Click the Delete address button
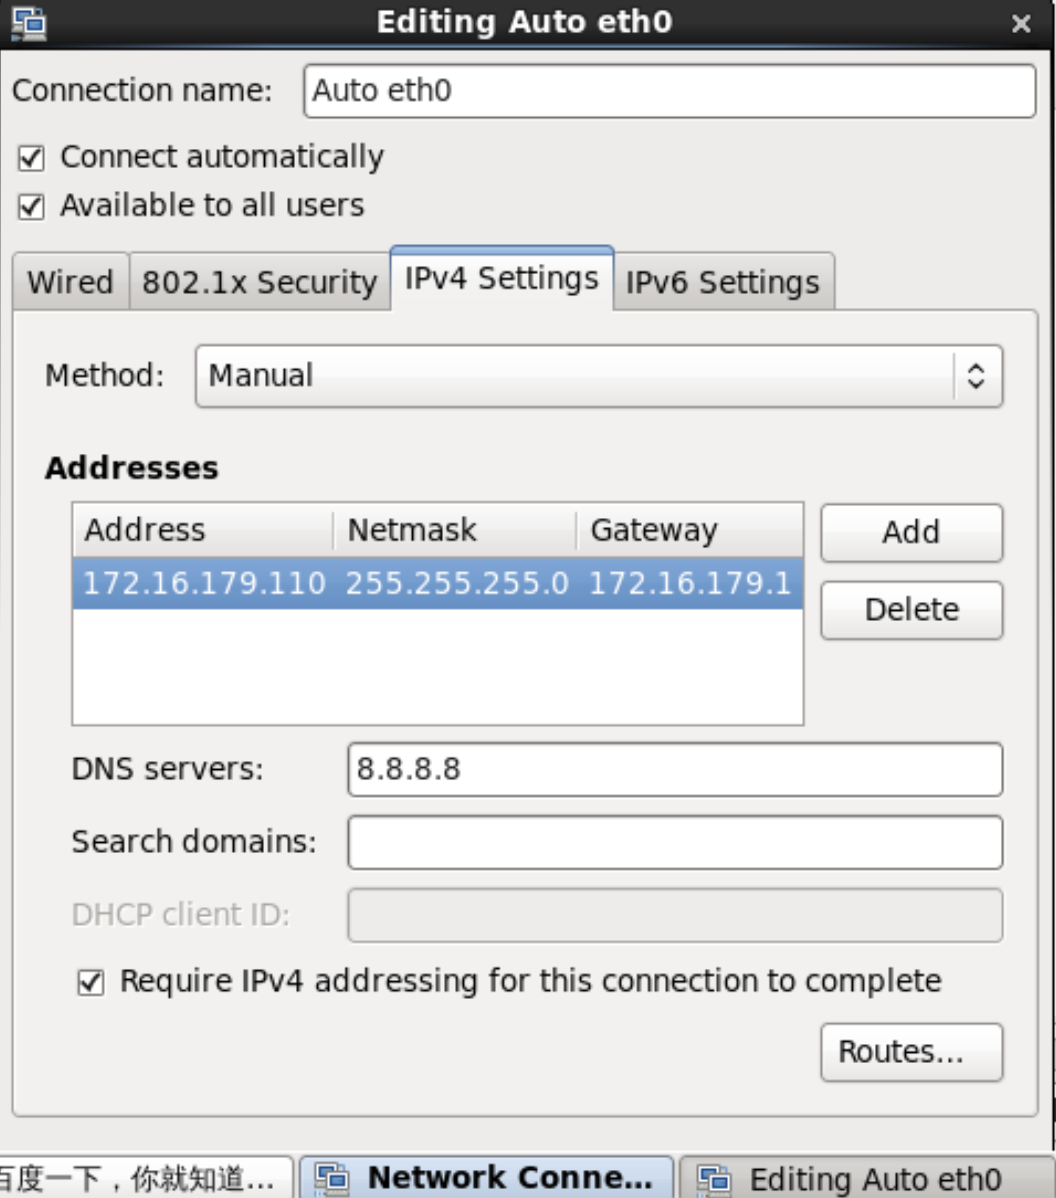The width and height of the screenshot is (1056, 1198). [911, 609]
